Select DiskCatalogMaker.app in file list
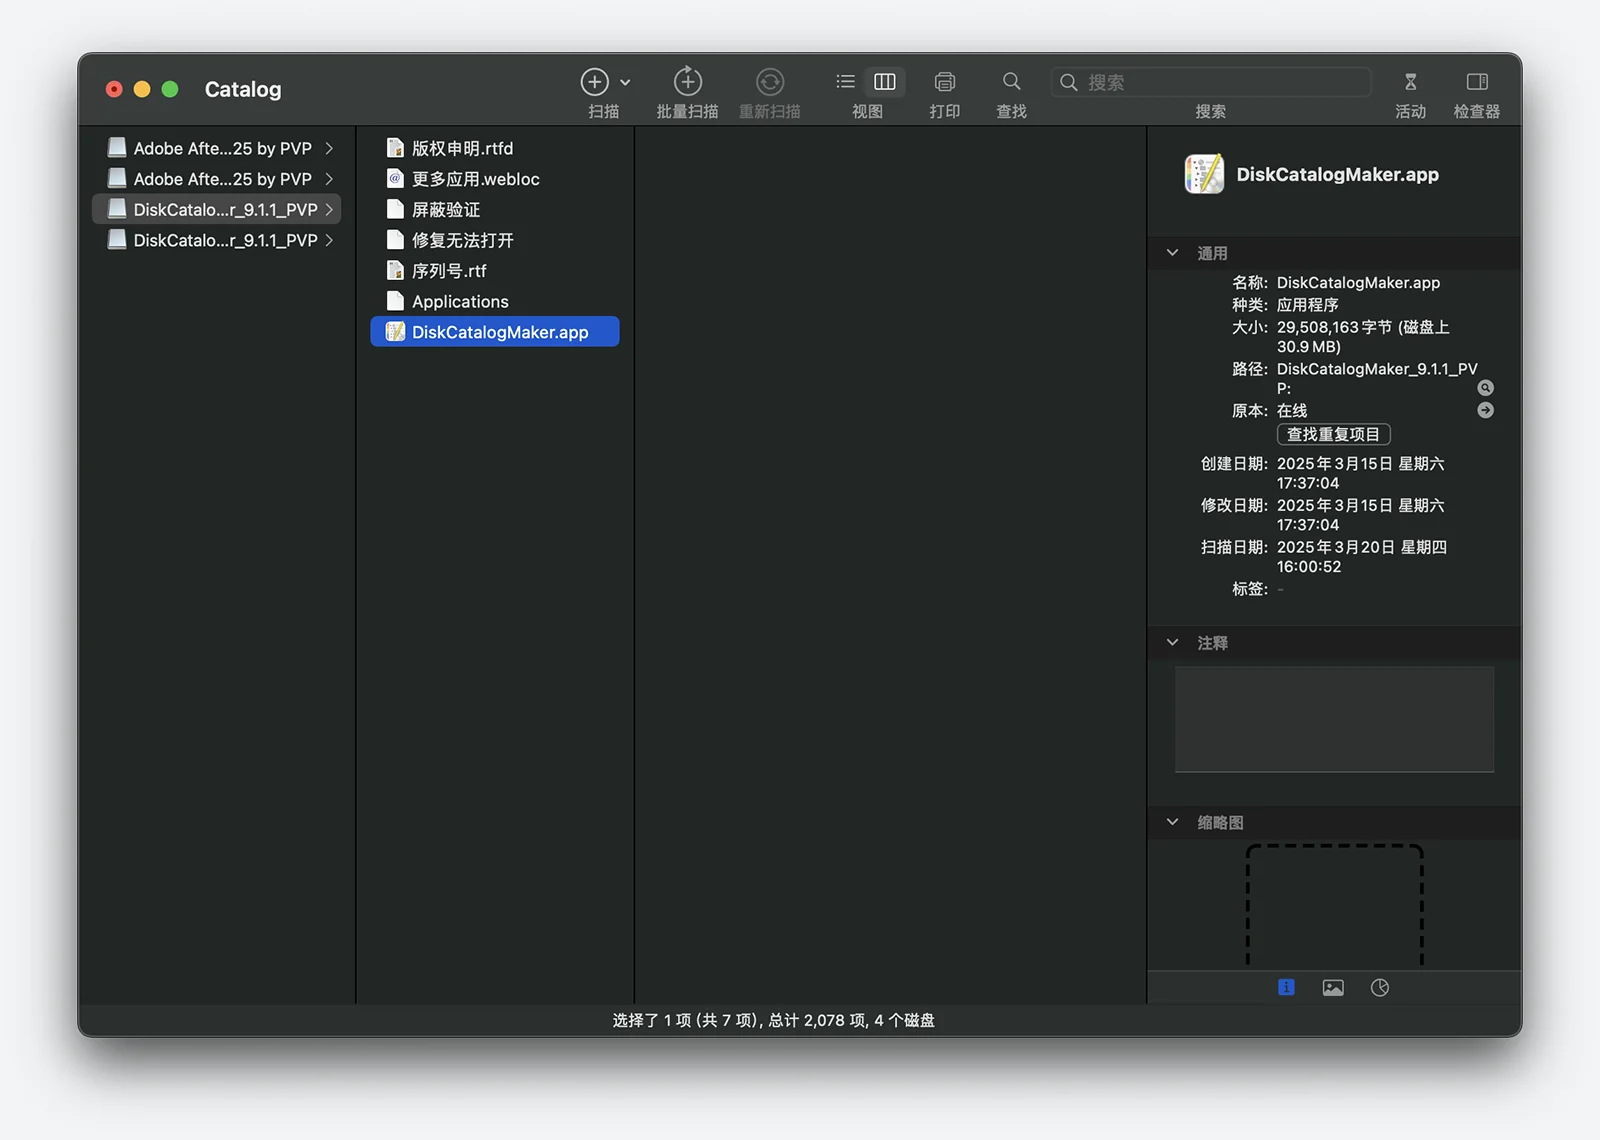This screenshot has height=1140, width=1600. click(495, 332)
